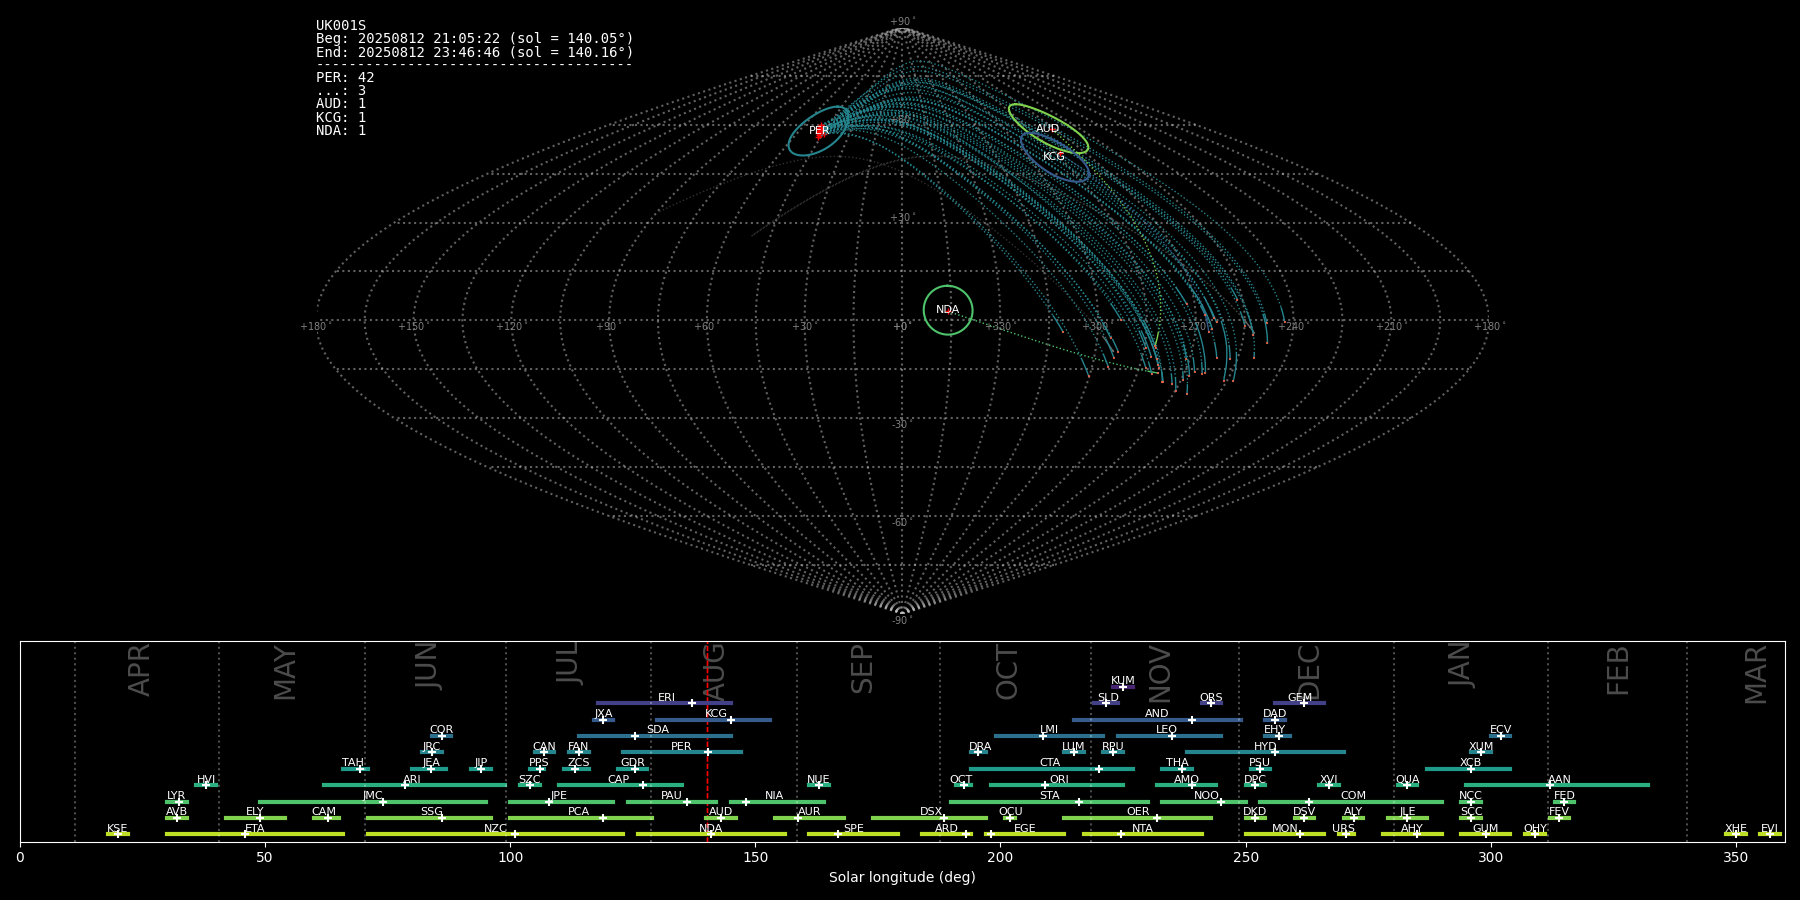Click the XHE shower label
Screen dimensions: 1800x900
tap(1736, 829)
